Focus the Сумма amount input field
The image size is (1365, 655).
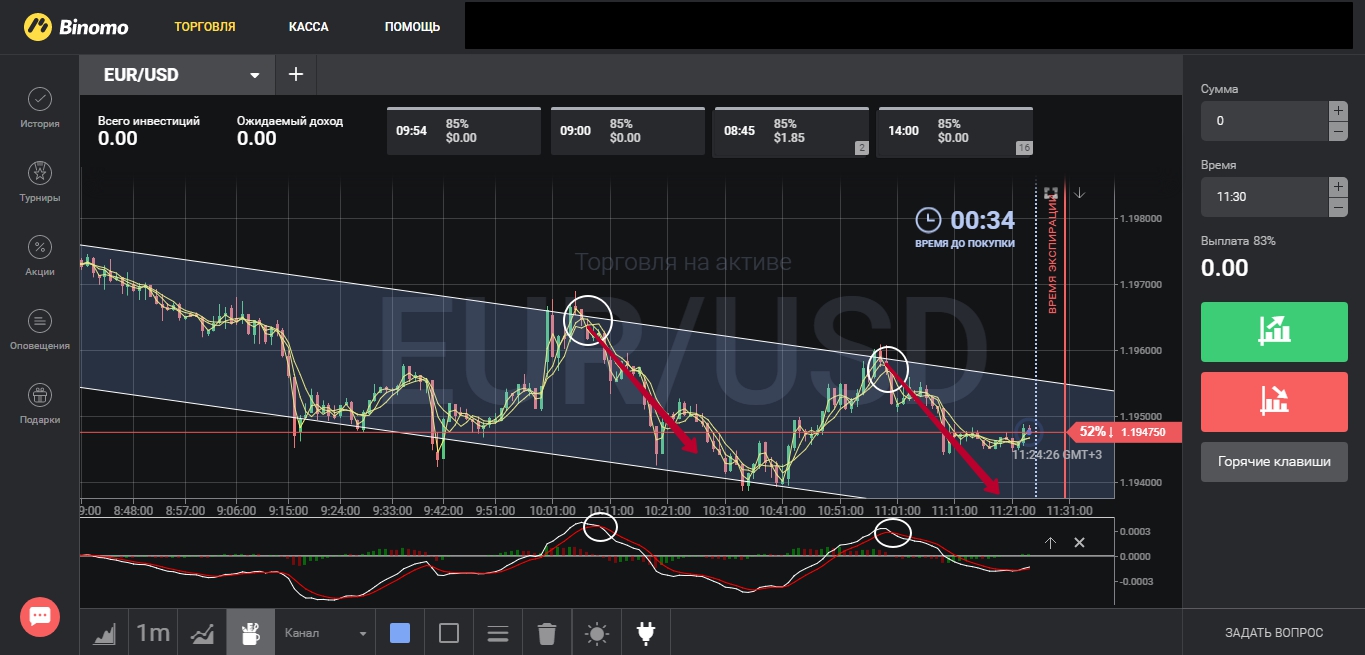(1264, 121)
